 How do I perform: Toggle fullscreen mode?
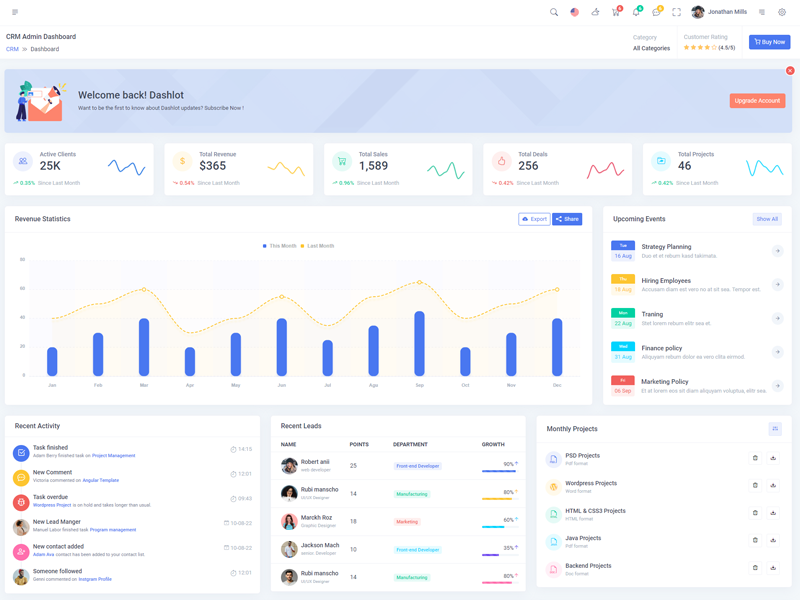[x=676, y=12]
